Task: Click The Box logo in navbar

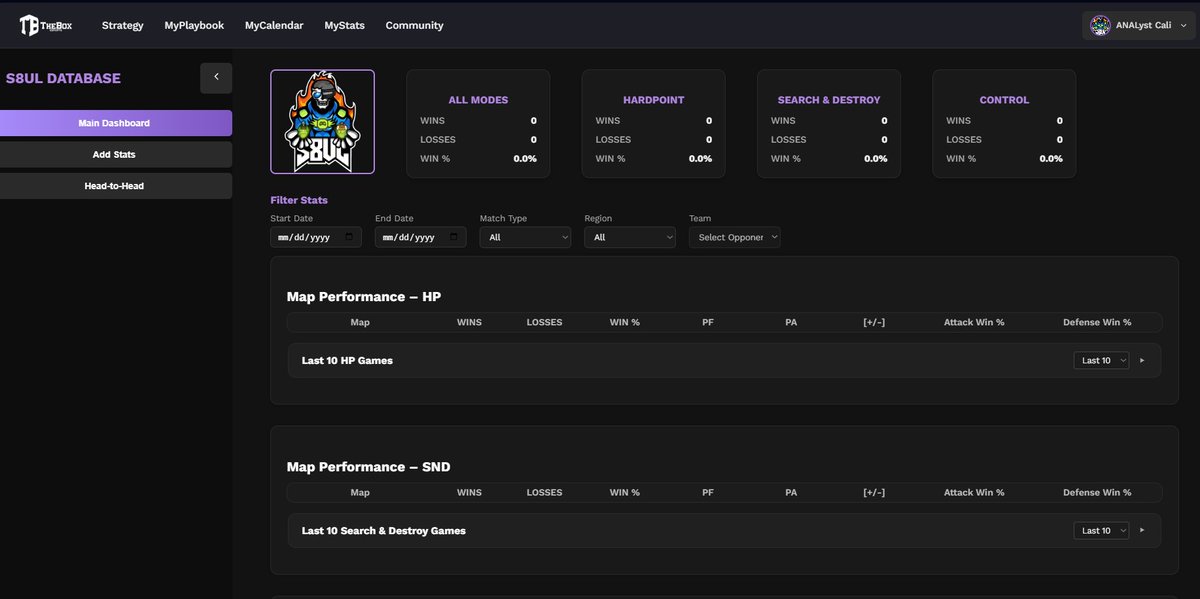Action: tap(45, 25)
